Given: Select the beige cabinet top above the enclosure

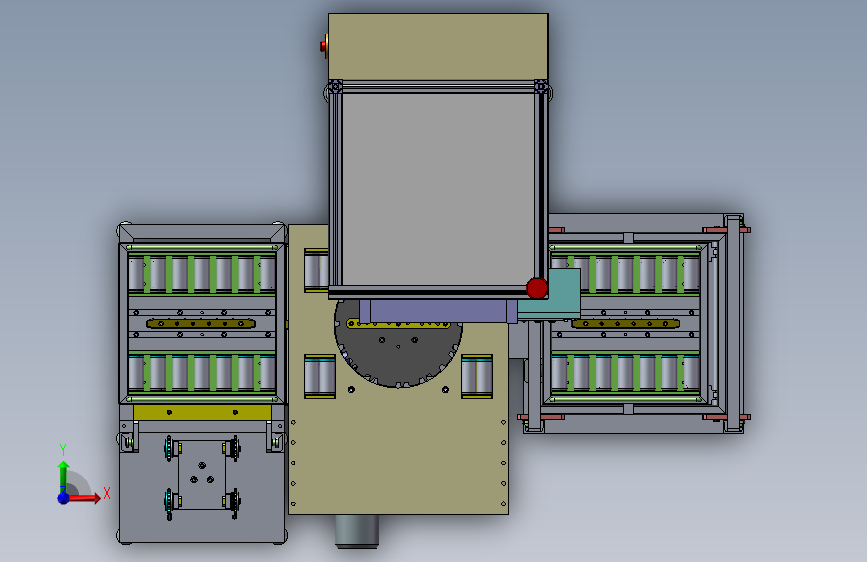Looking at the screenshot, I should 438,47.
